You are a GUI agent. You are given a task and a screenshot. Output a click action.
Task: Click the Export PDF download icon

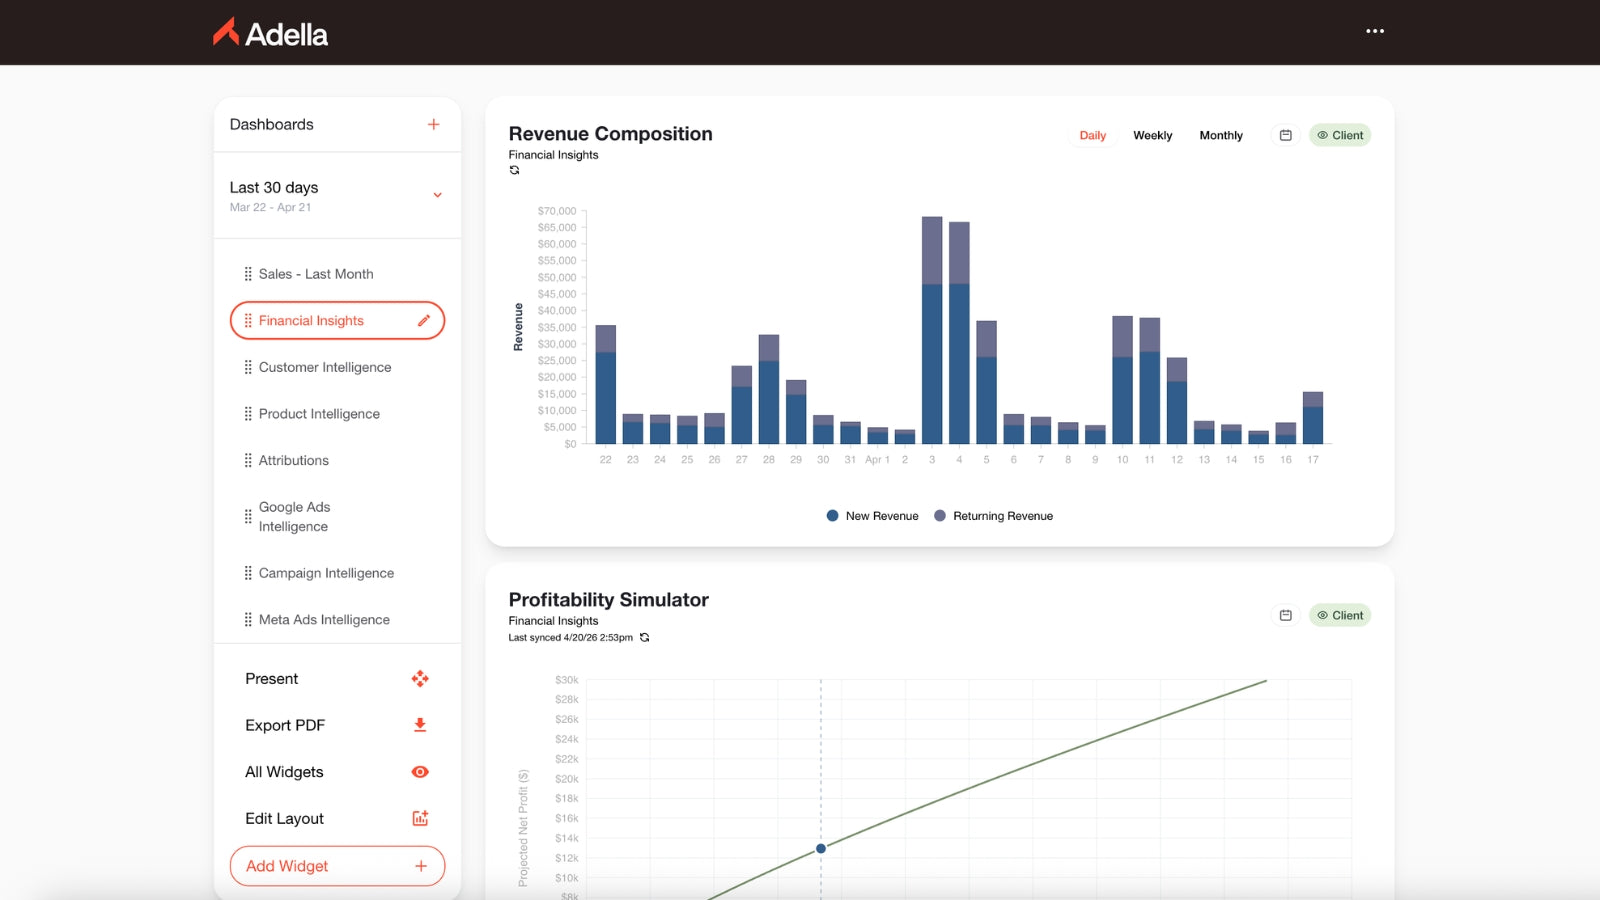[420, 725]
